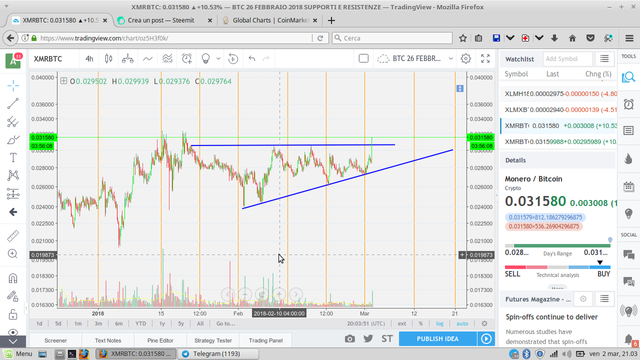This screenshot has height=360, width=640.
Task: Open the Screener tab
Action: coord(56,340)
